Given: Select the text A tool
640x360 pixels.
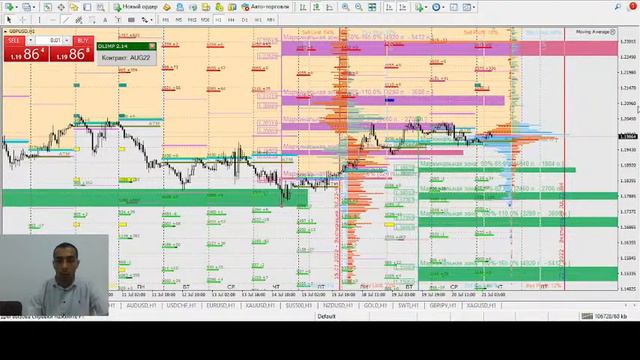Looking at the screenshot, I should click(105, 20).
